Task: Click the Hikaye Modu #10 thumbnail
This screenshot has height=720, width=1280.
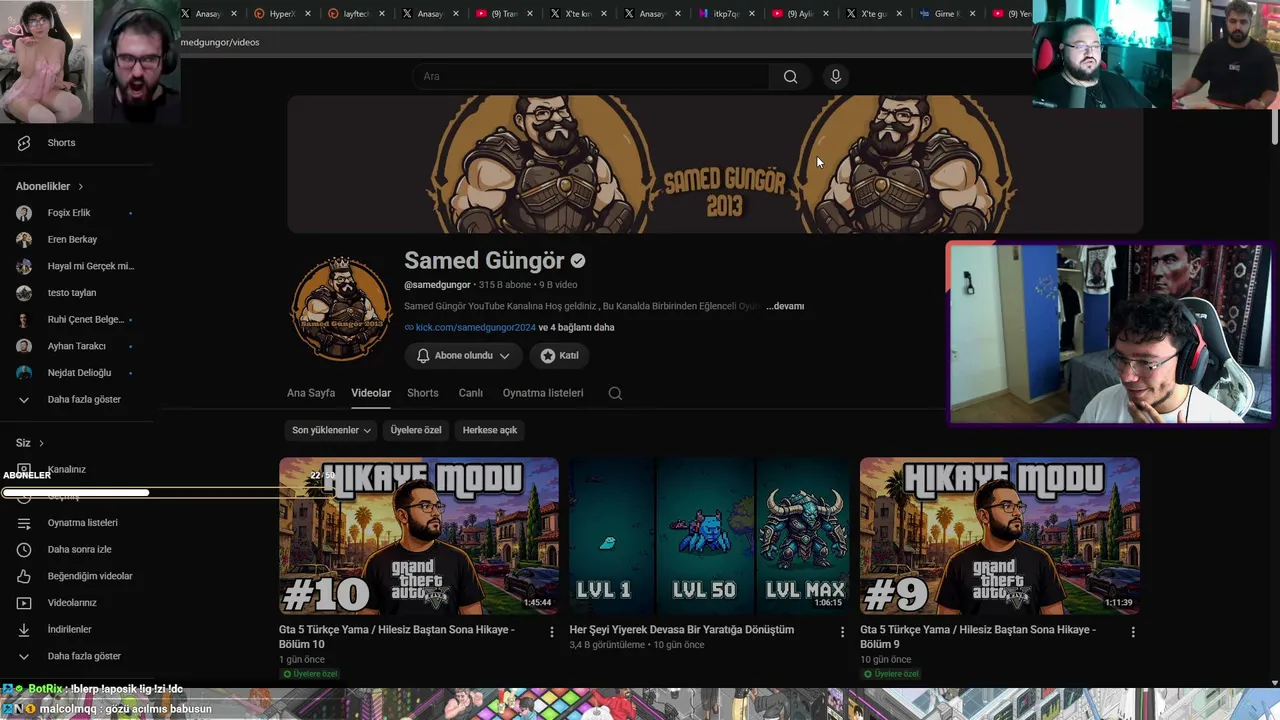Action: pyautogui.click(x=419, y=536)
